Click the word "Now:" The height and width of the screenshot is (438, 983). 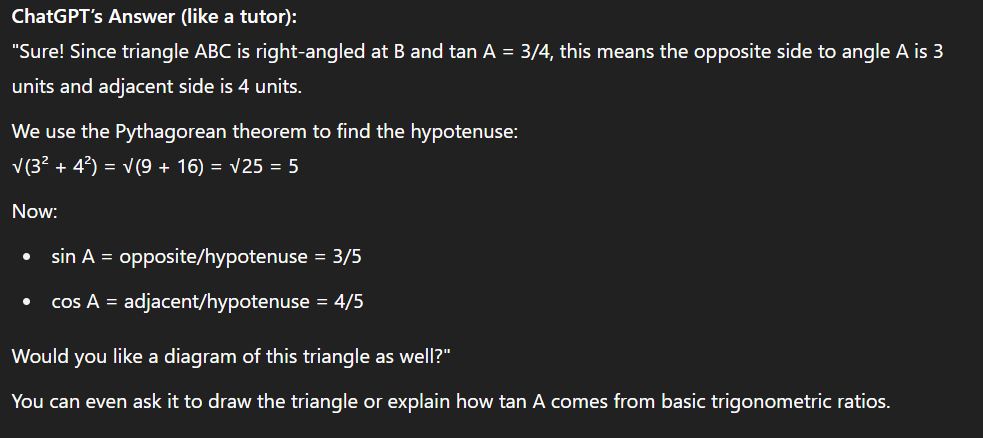(x=34, y=211)
